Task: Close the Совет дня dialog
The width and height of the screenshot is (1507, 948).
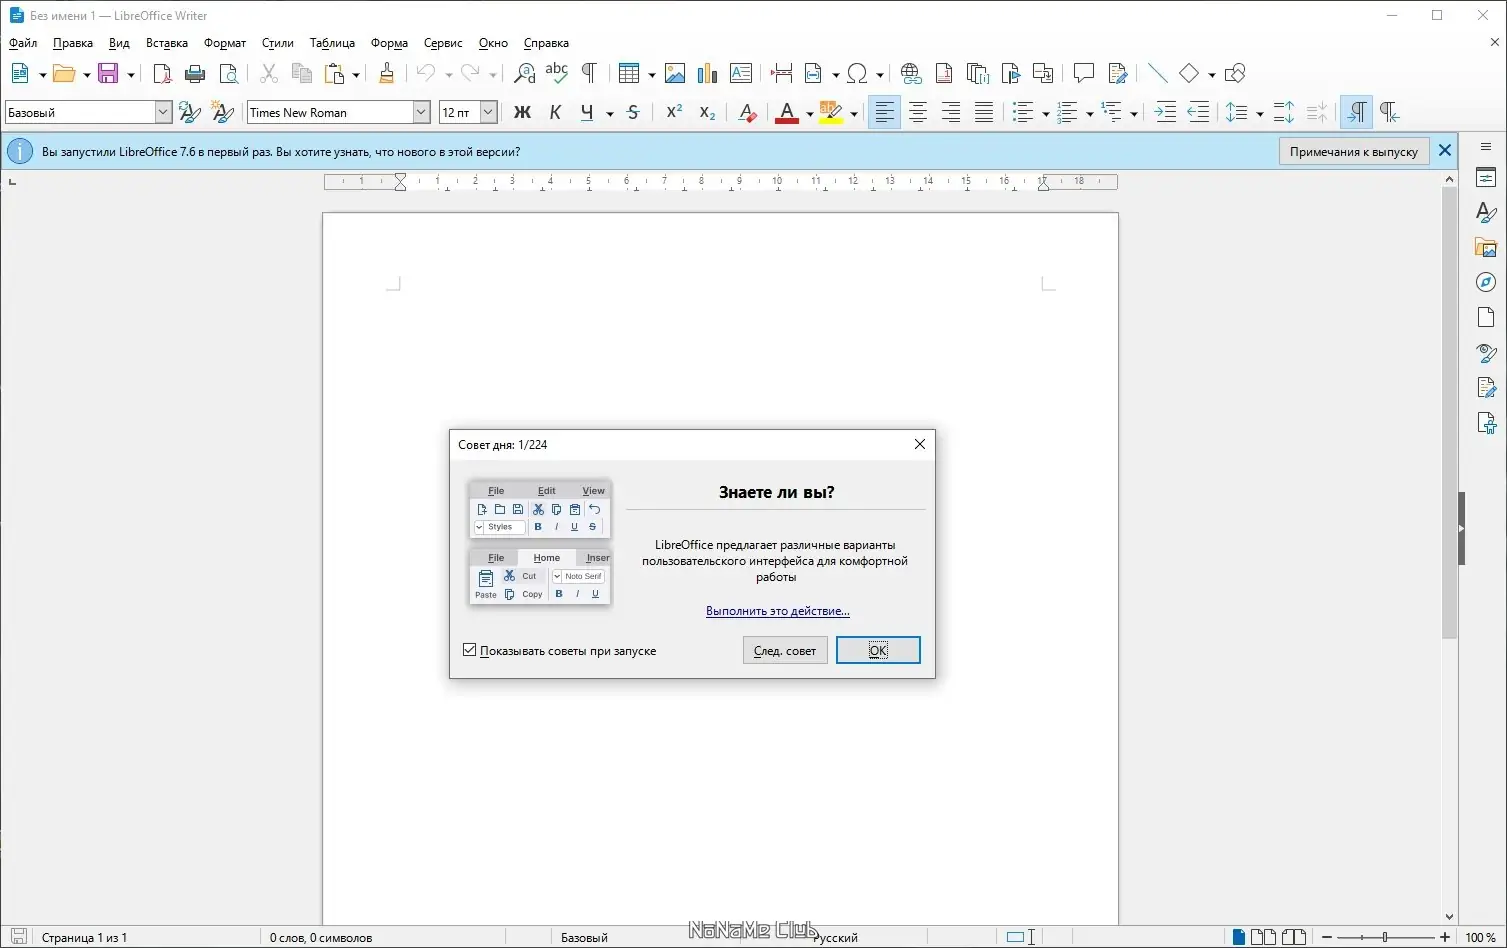Action: [x=920, y=444]
